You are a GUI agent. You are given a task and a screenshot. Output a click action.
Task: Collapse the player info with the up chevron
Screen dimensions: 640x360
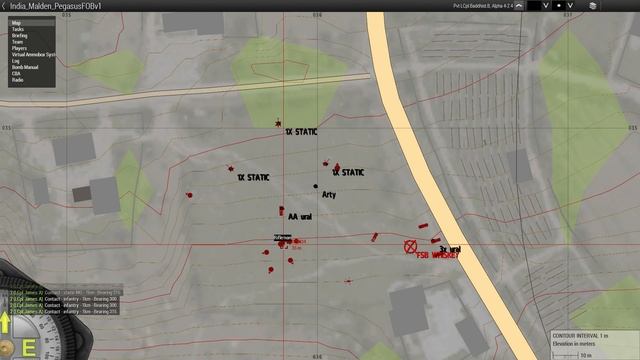tap(519, 6)
